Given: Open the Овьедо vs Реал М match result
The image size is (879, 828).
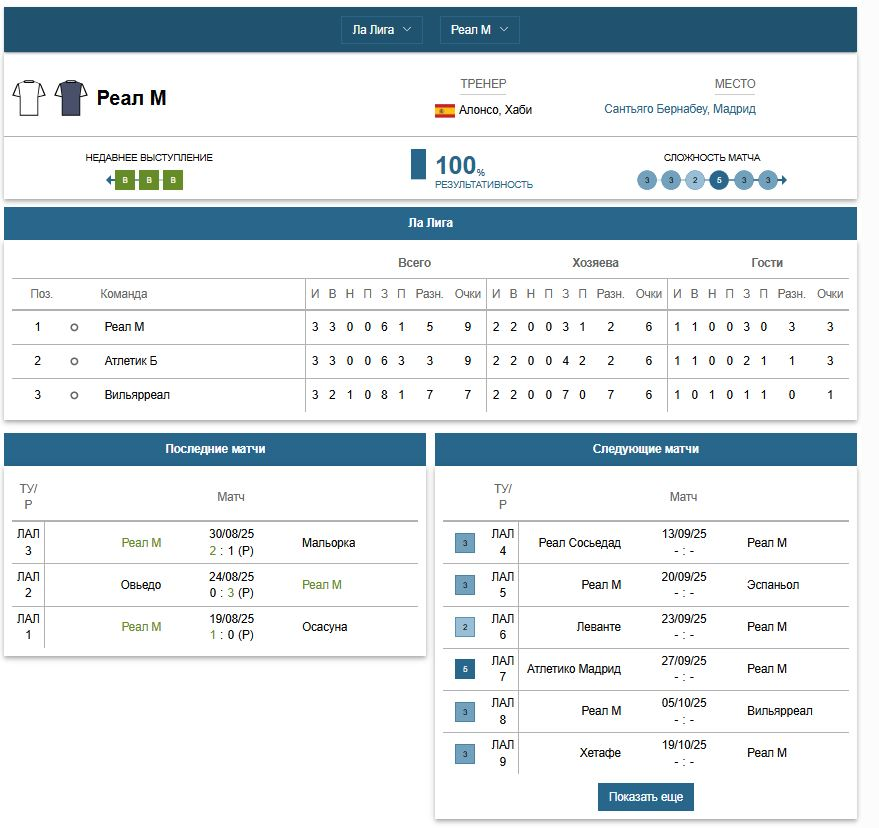Looking at the screenshot, I should [x=232, y=592].
